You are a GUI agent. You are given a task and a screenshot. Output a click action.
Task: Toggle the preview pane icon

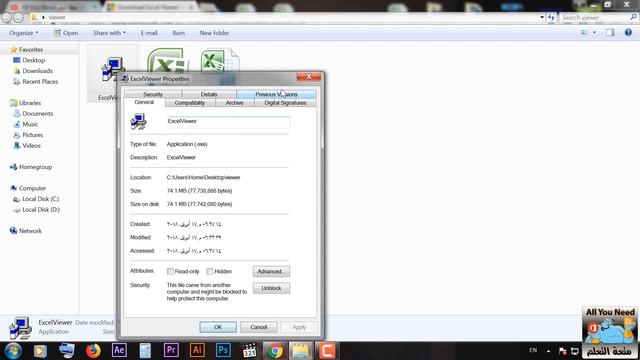(610, 33)
